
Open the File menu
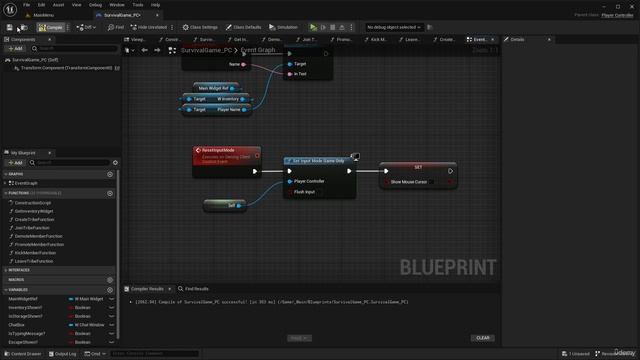pyautogui.click(x=27, y=5)
